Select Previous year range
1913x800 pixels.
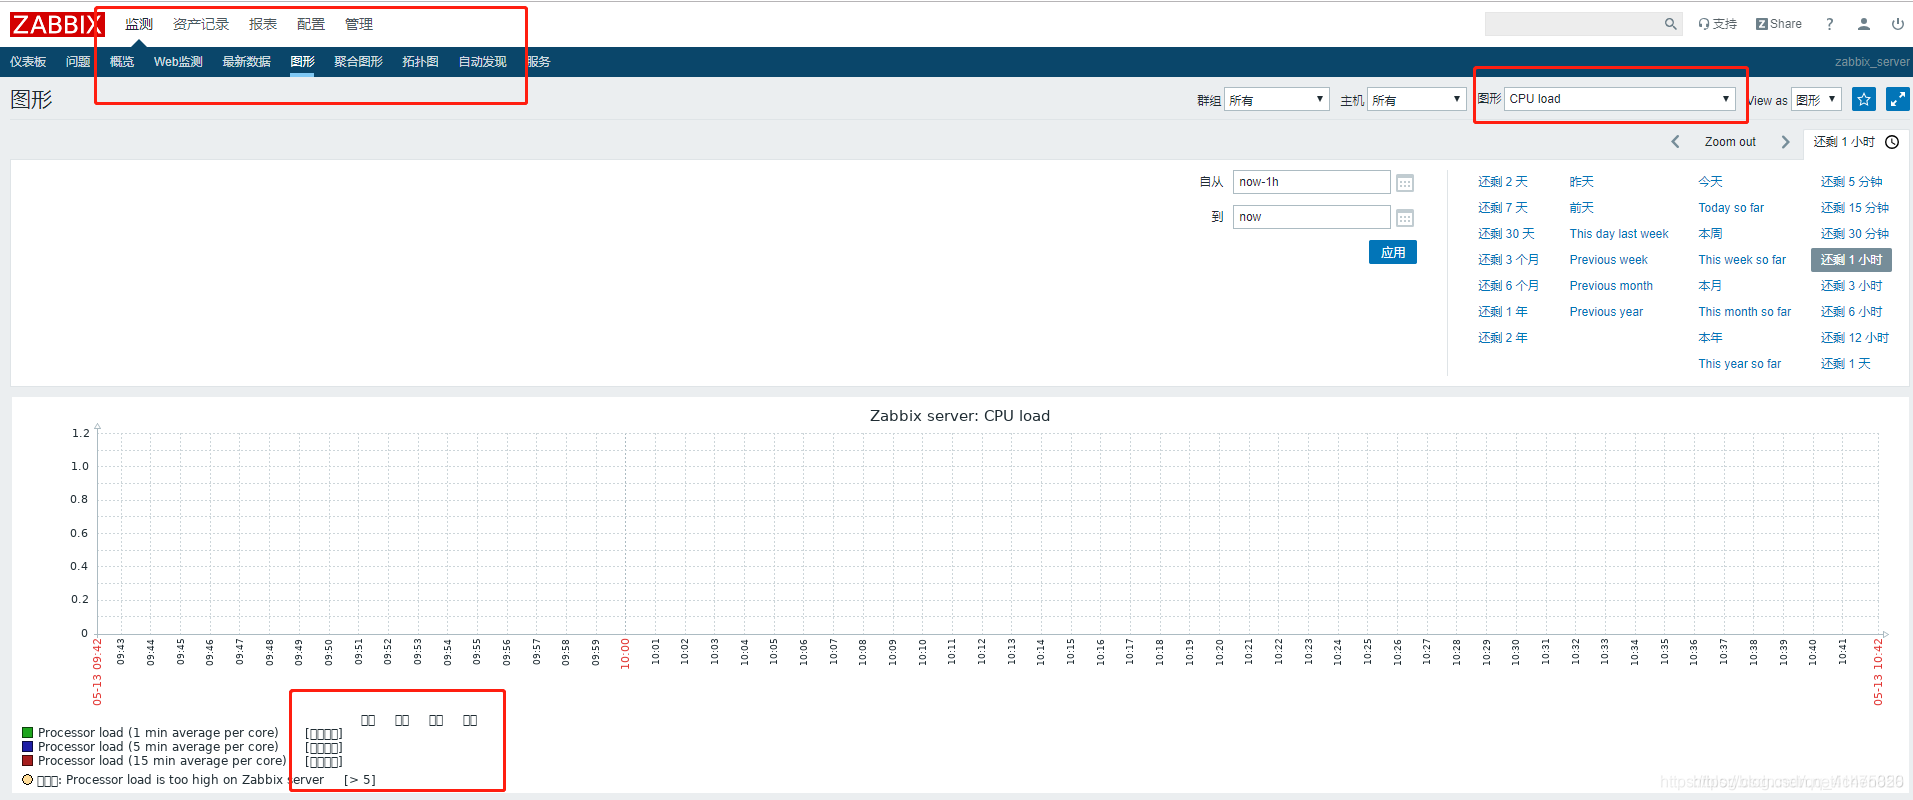[x=1606, y=312]
